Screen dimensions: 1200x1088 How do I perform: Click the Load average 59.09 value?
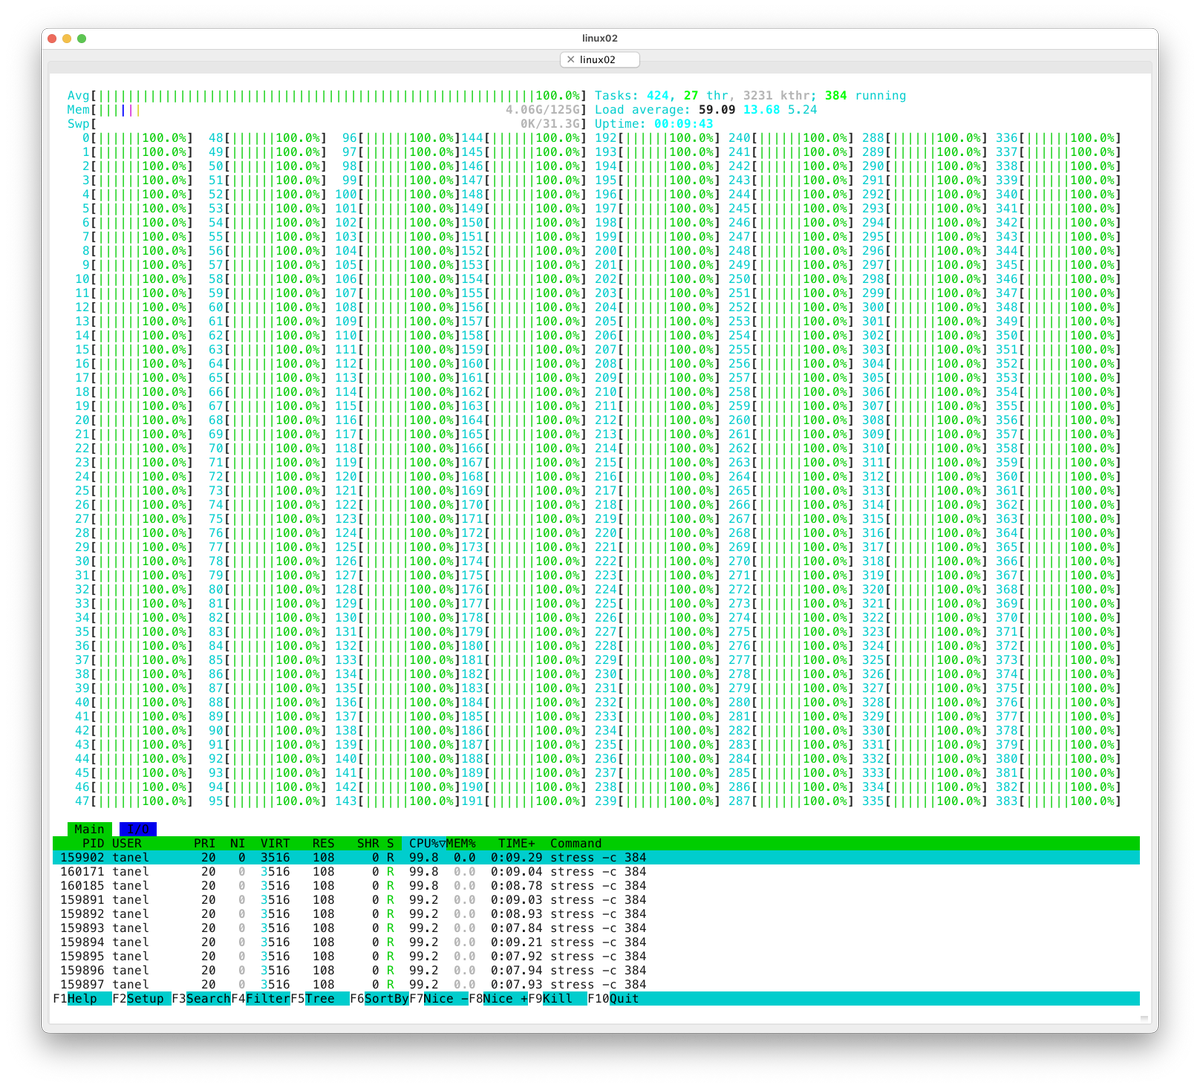click(x=717, y=110)
